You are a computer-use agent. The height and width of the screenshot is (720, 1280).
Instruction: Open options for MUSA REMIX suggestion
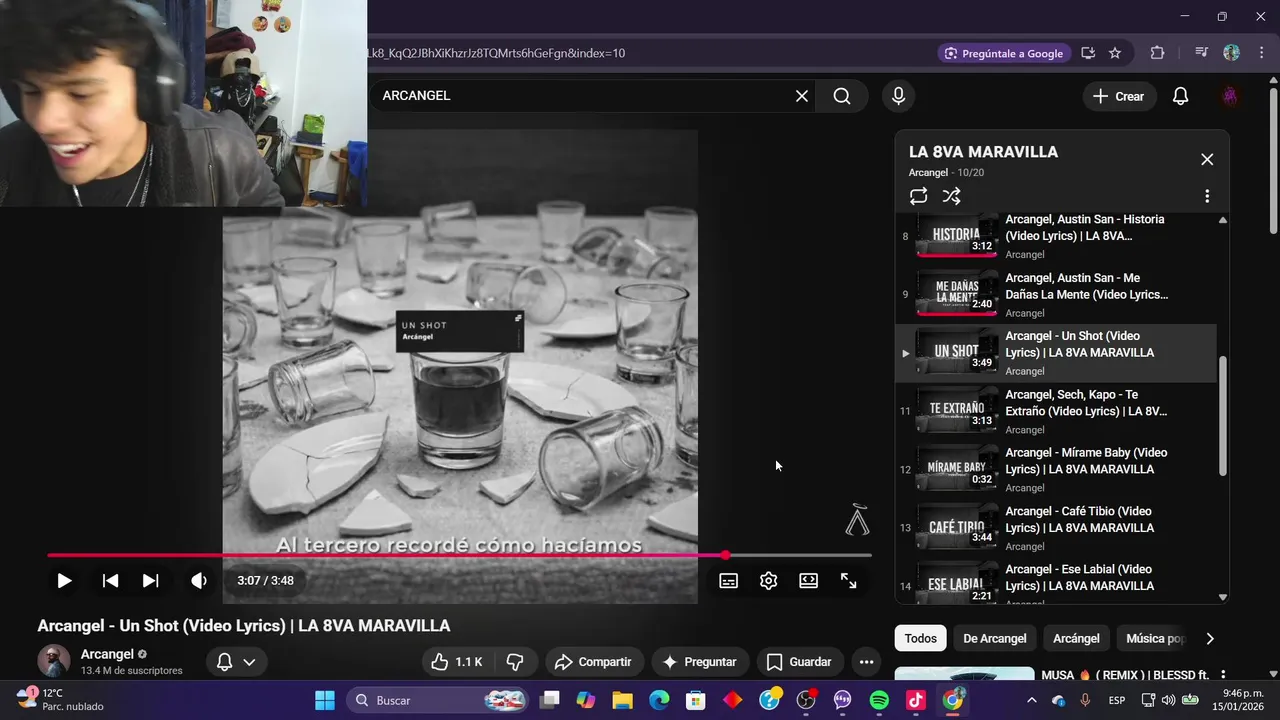1222,676
